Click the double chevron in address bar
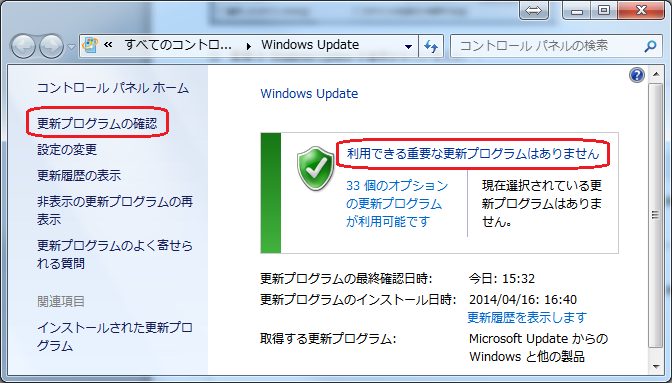672x383 pixels. click(108, 45)
